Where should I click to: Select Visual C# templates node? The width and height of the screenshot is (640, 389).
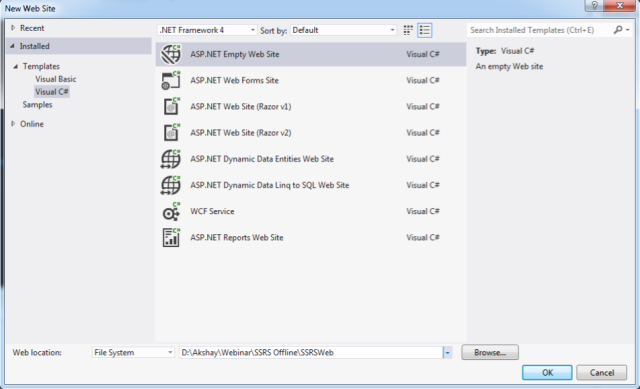click(52, 92)
